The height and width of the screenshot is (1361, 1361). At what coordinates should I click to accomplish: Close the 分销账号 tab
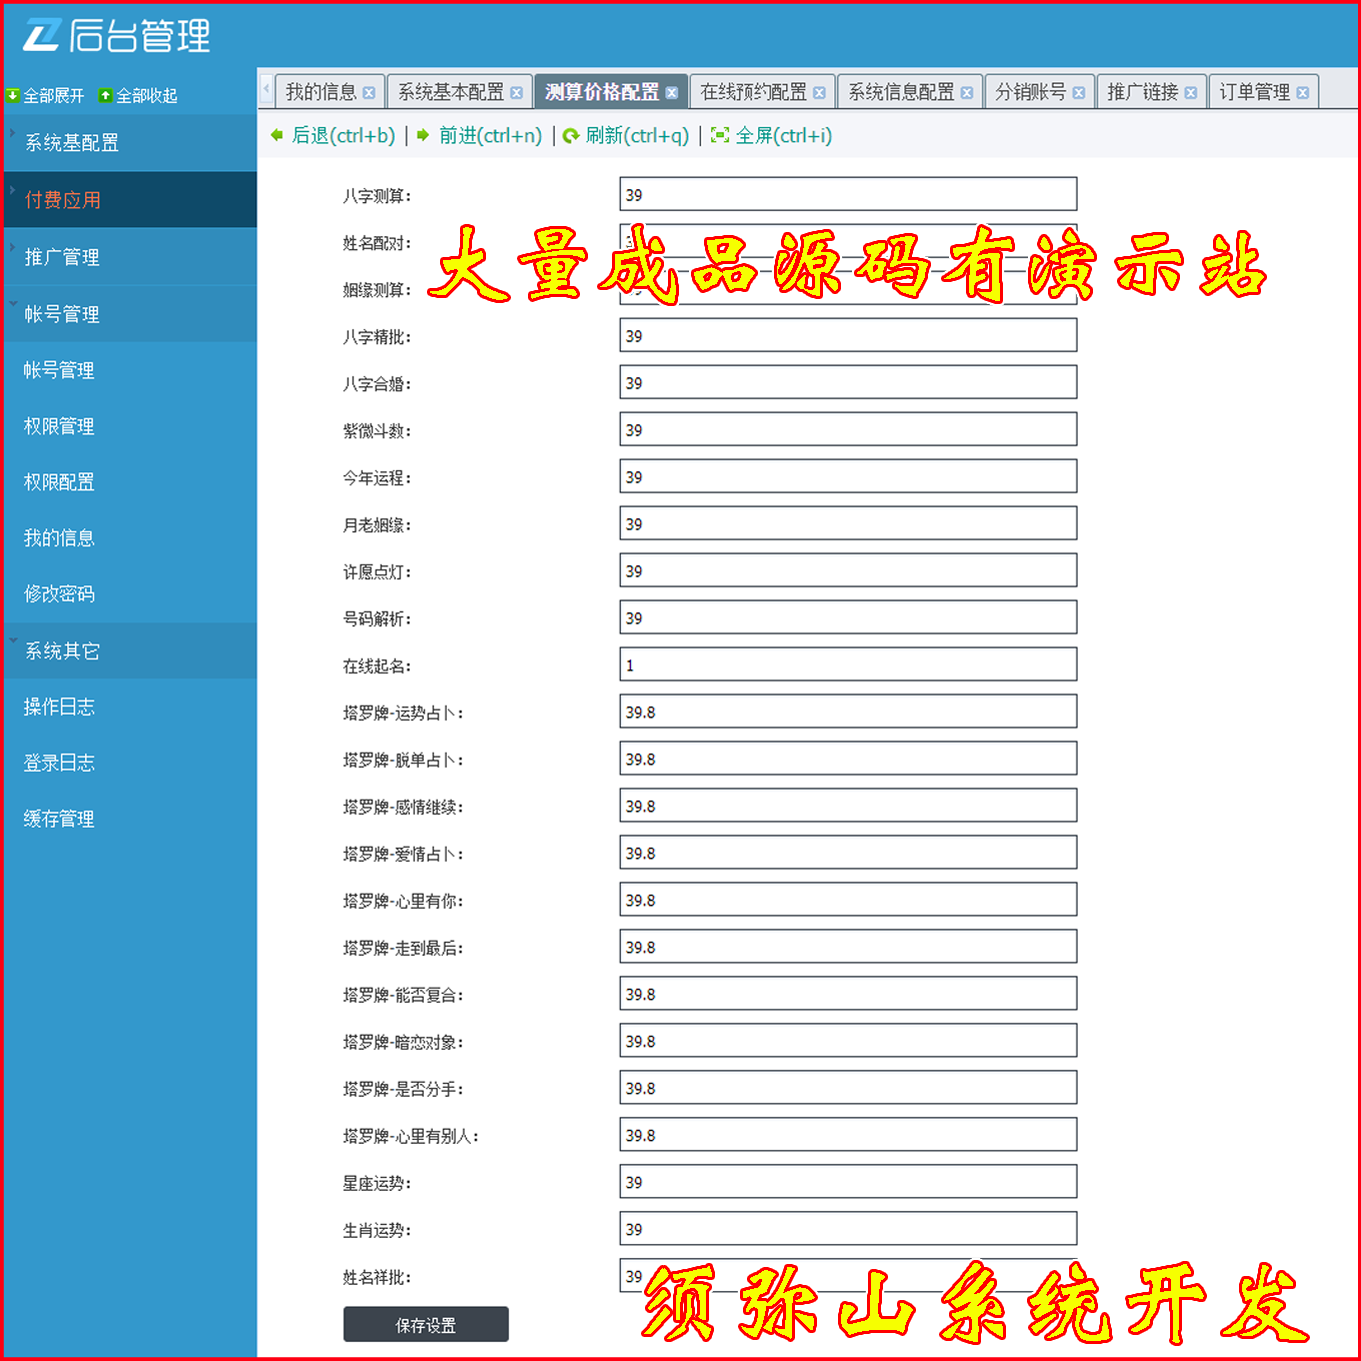1078,91
